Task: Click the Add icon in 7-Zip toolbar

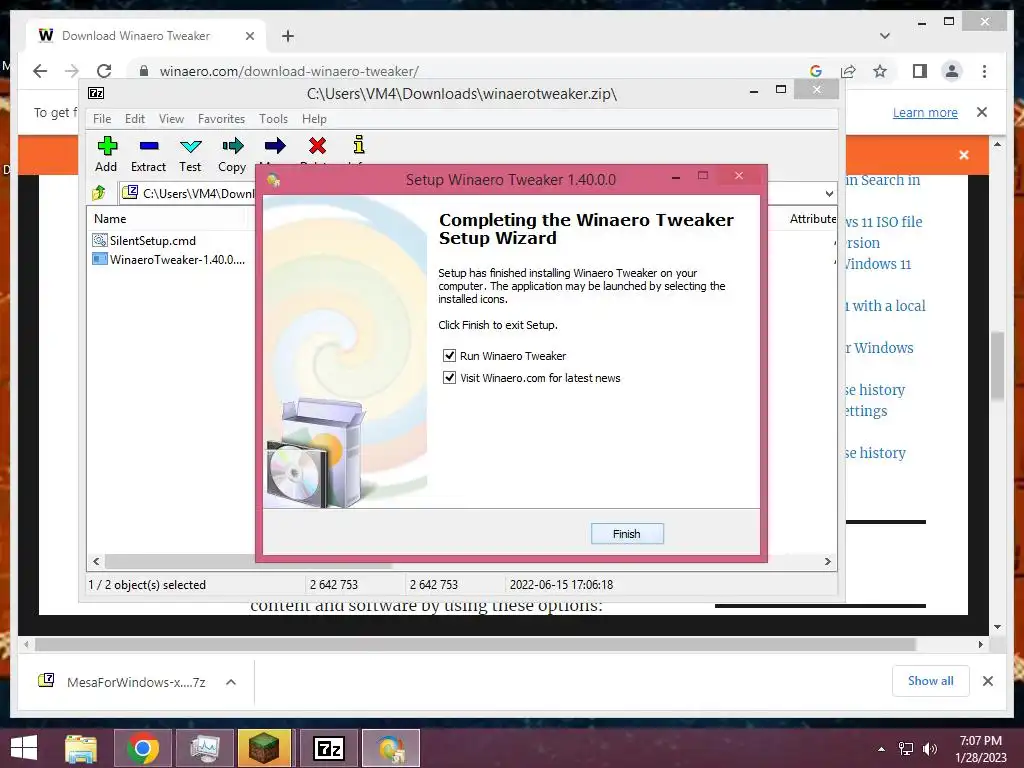Action: tap(107, 146)
